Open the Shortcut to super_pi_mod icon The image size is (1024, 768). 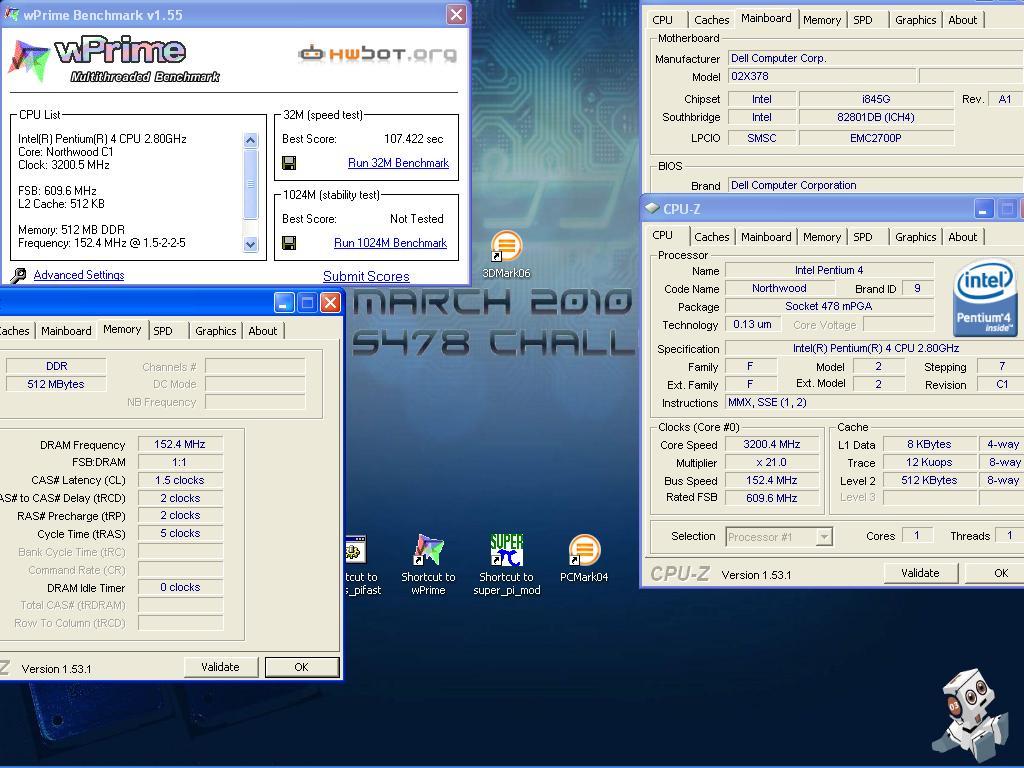[x=507, y=565]
